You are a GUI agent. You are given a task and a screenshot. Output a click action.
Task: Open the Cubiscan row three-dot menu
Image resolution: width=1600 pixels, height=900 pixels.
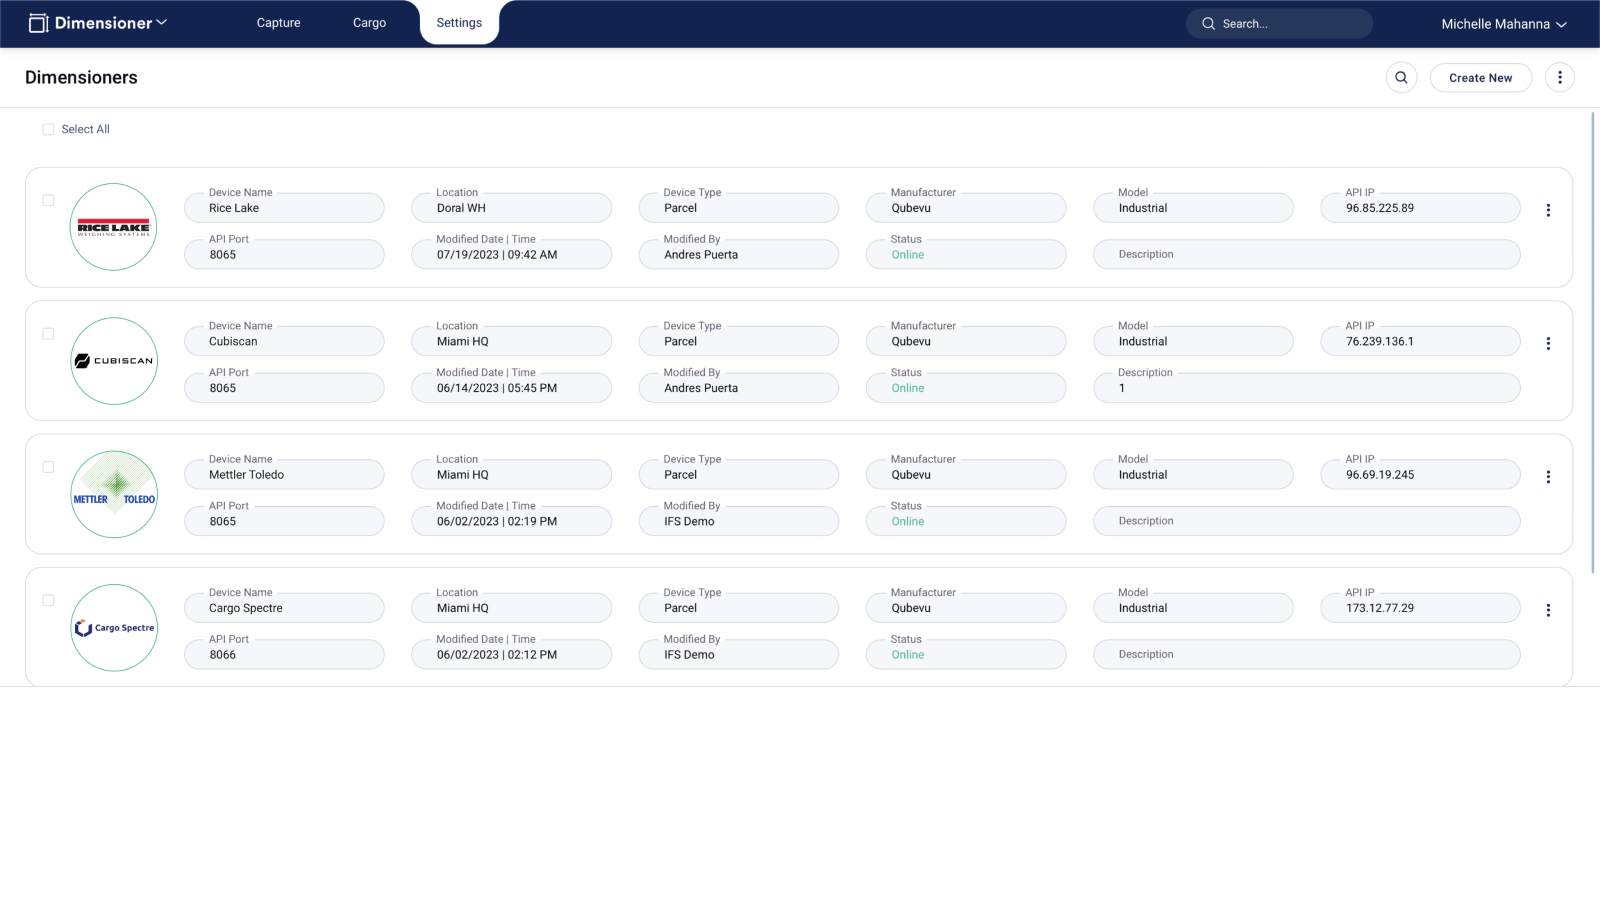[1548, 344]
